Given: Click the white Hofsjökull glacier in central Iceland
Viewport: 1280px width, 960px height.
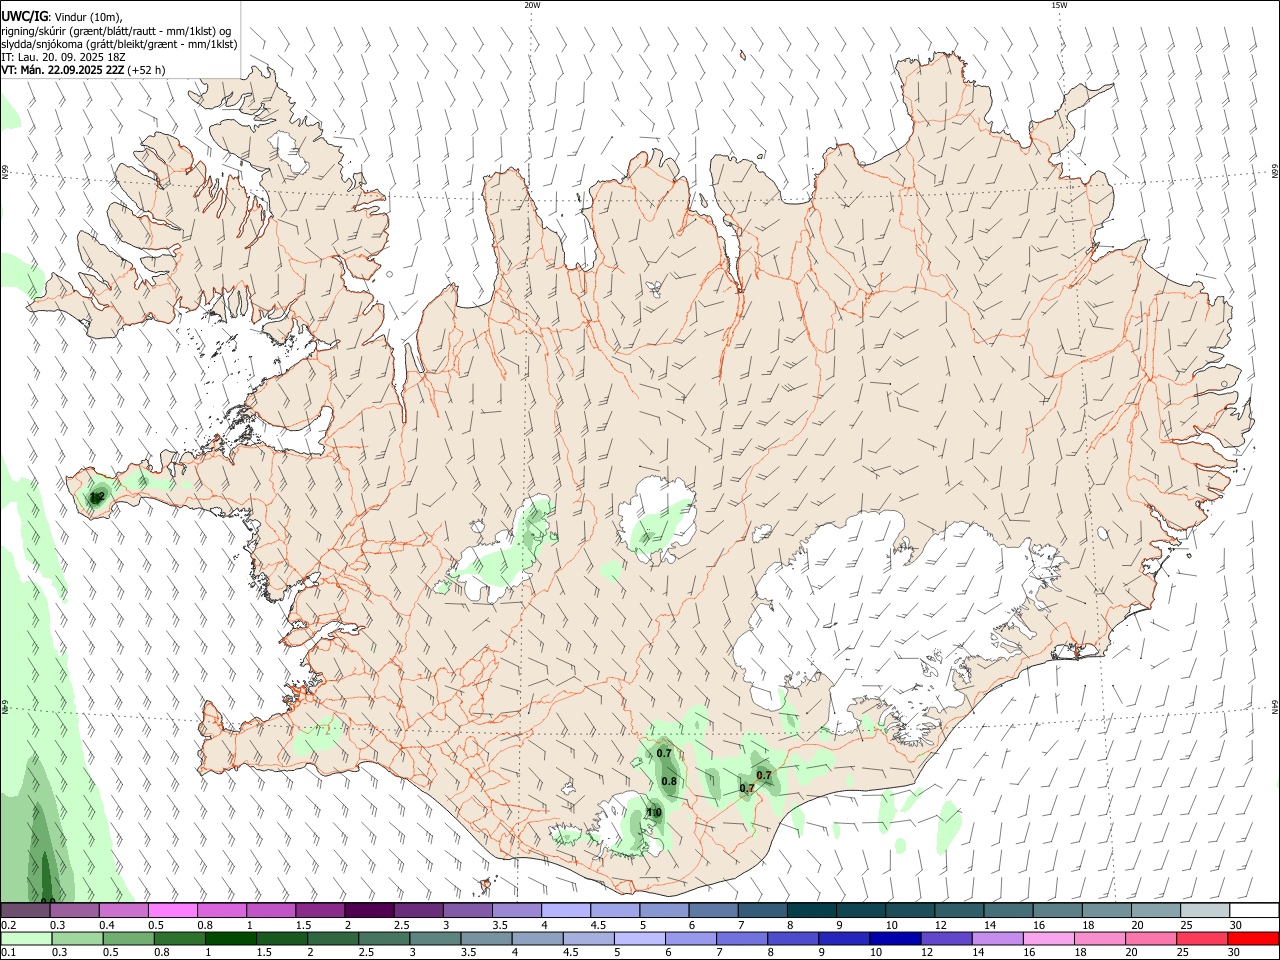Looking at the screenshot, I should (x=657, y=520).
